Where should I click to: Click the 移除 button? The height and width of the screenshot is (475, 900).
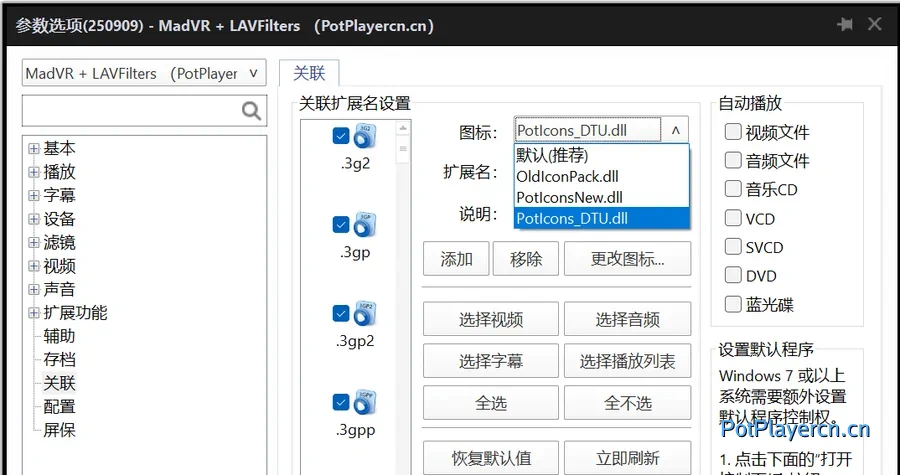[526, 259]
